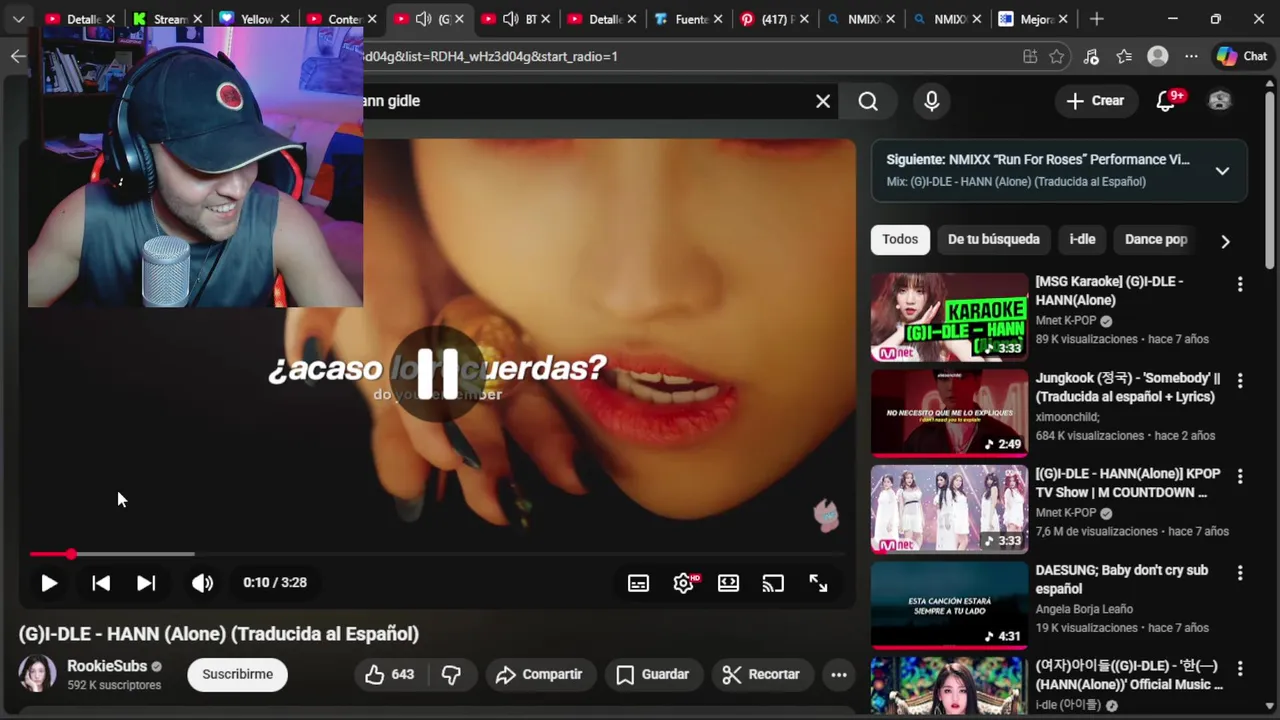Clip video with Recortar button
The height and width of the screenshot is (720, 1280).
click(x=761, y=675)
